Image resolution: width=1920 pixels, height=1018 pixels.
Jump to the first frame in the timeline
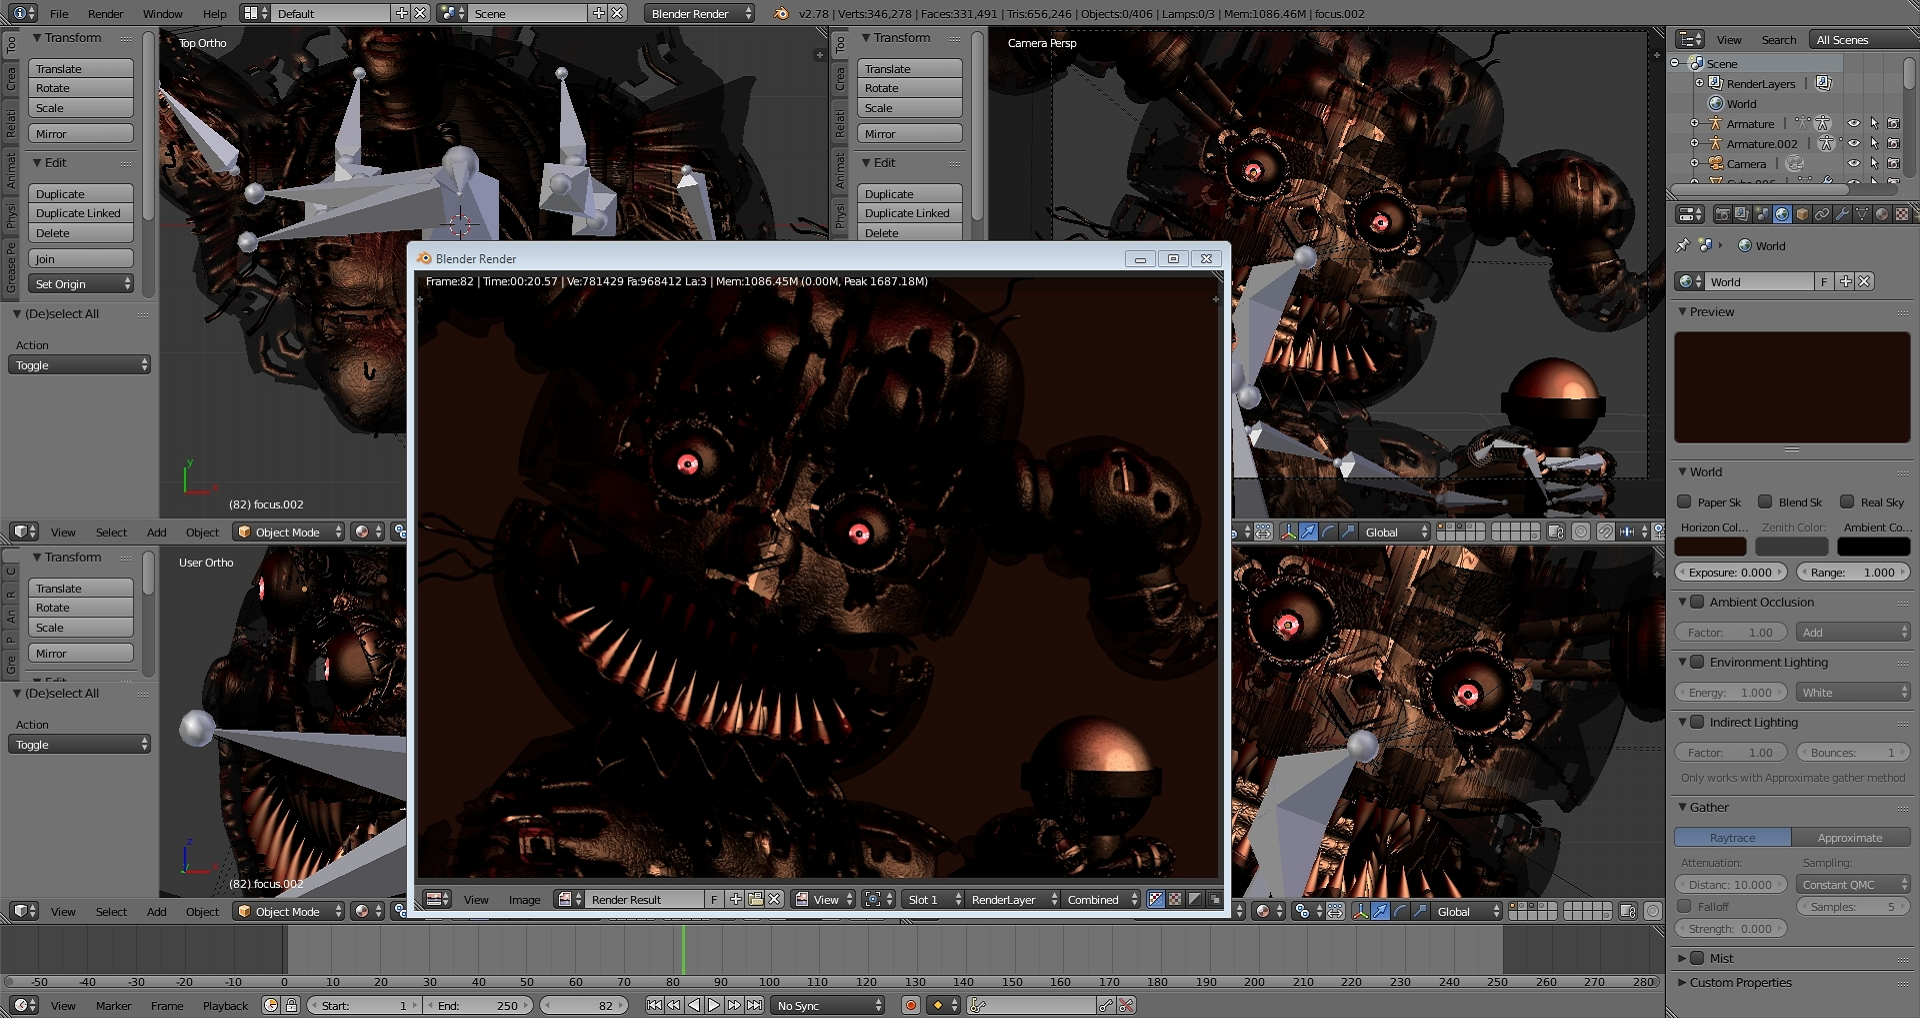654,1005
